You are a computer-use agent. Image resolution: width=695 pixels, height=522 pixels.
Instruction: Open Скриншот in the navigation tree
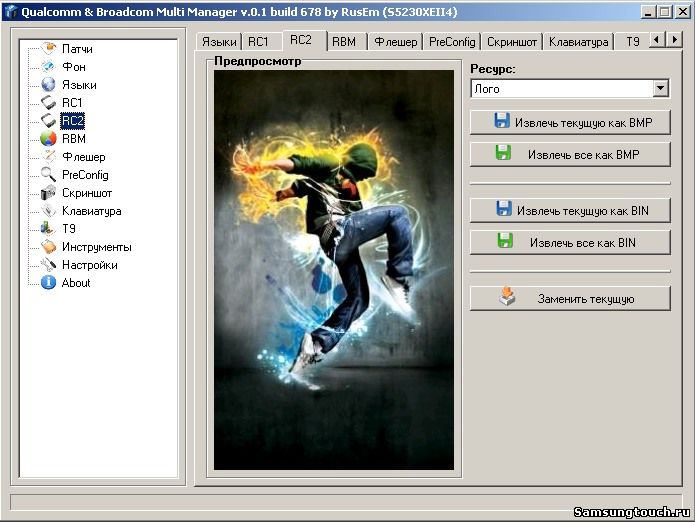click(87, 193)
